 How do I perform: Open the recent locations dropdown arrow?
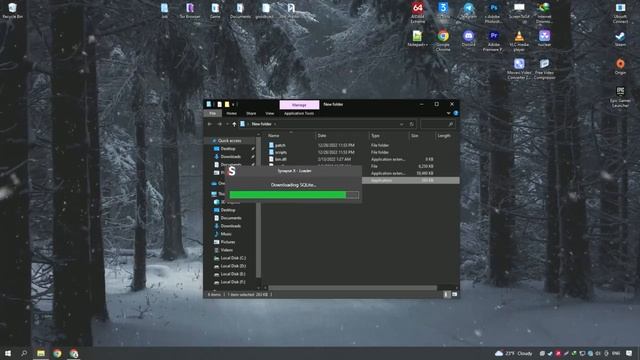[x=227, y=124]
